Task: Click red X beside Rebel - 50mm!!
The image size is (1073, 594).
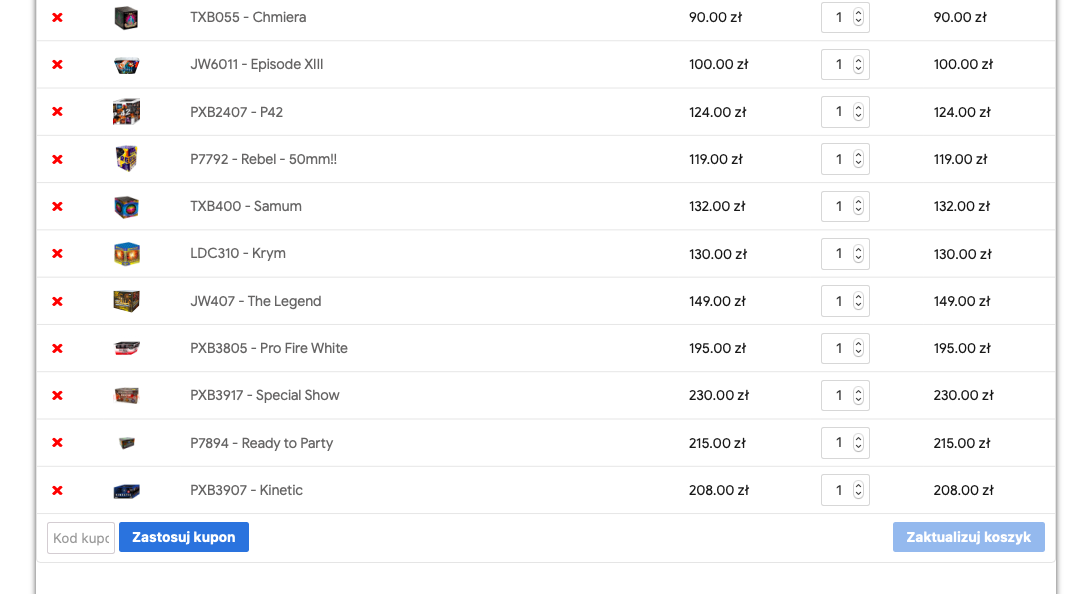Action: tap(57, 159)
